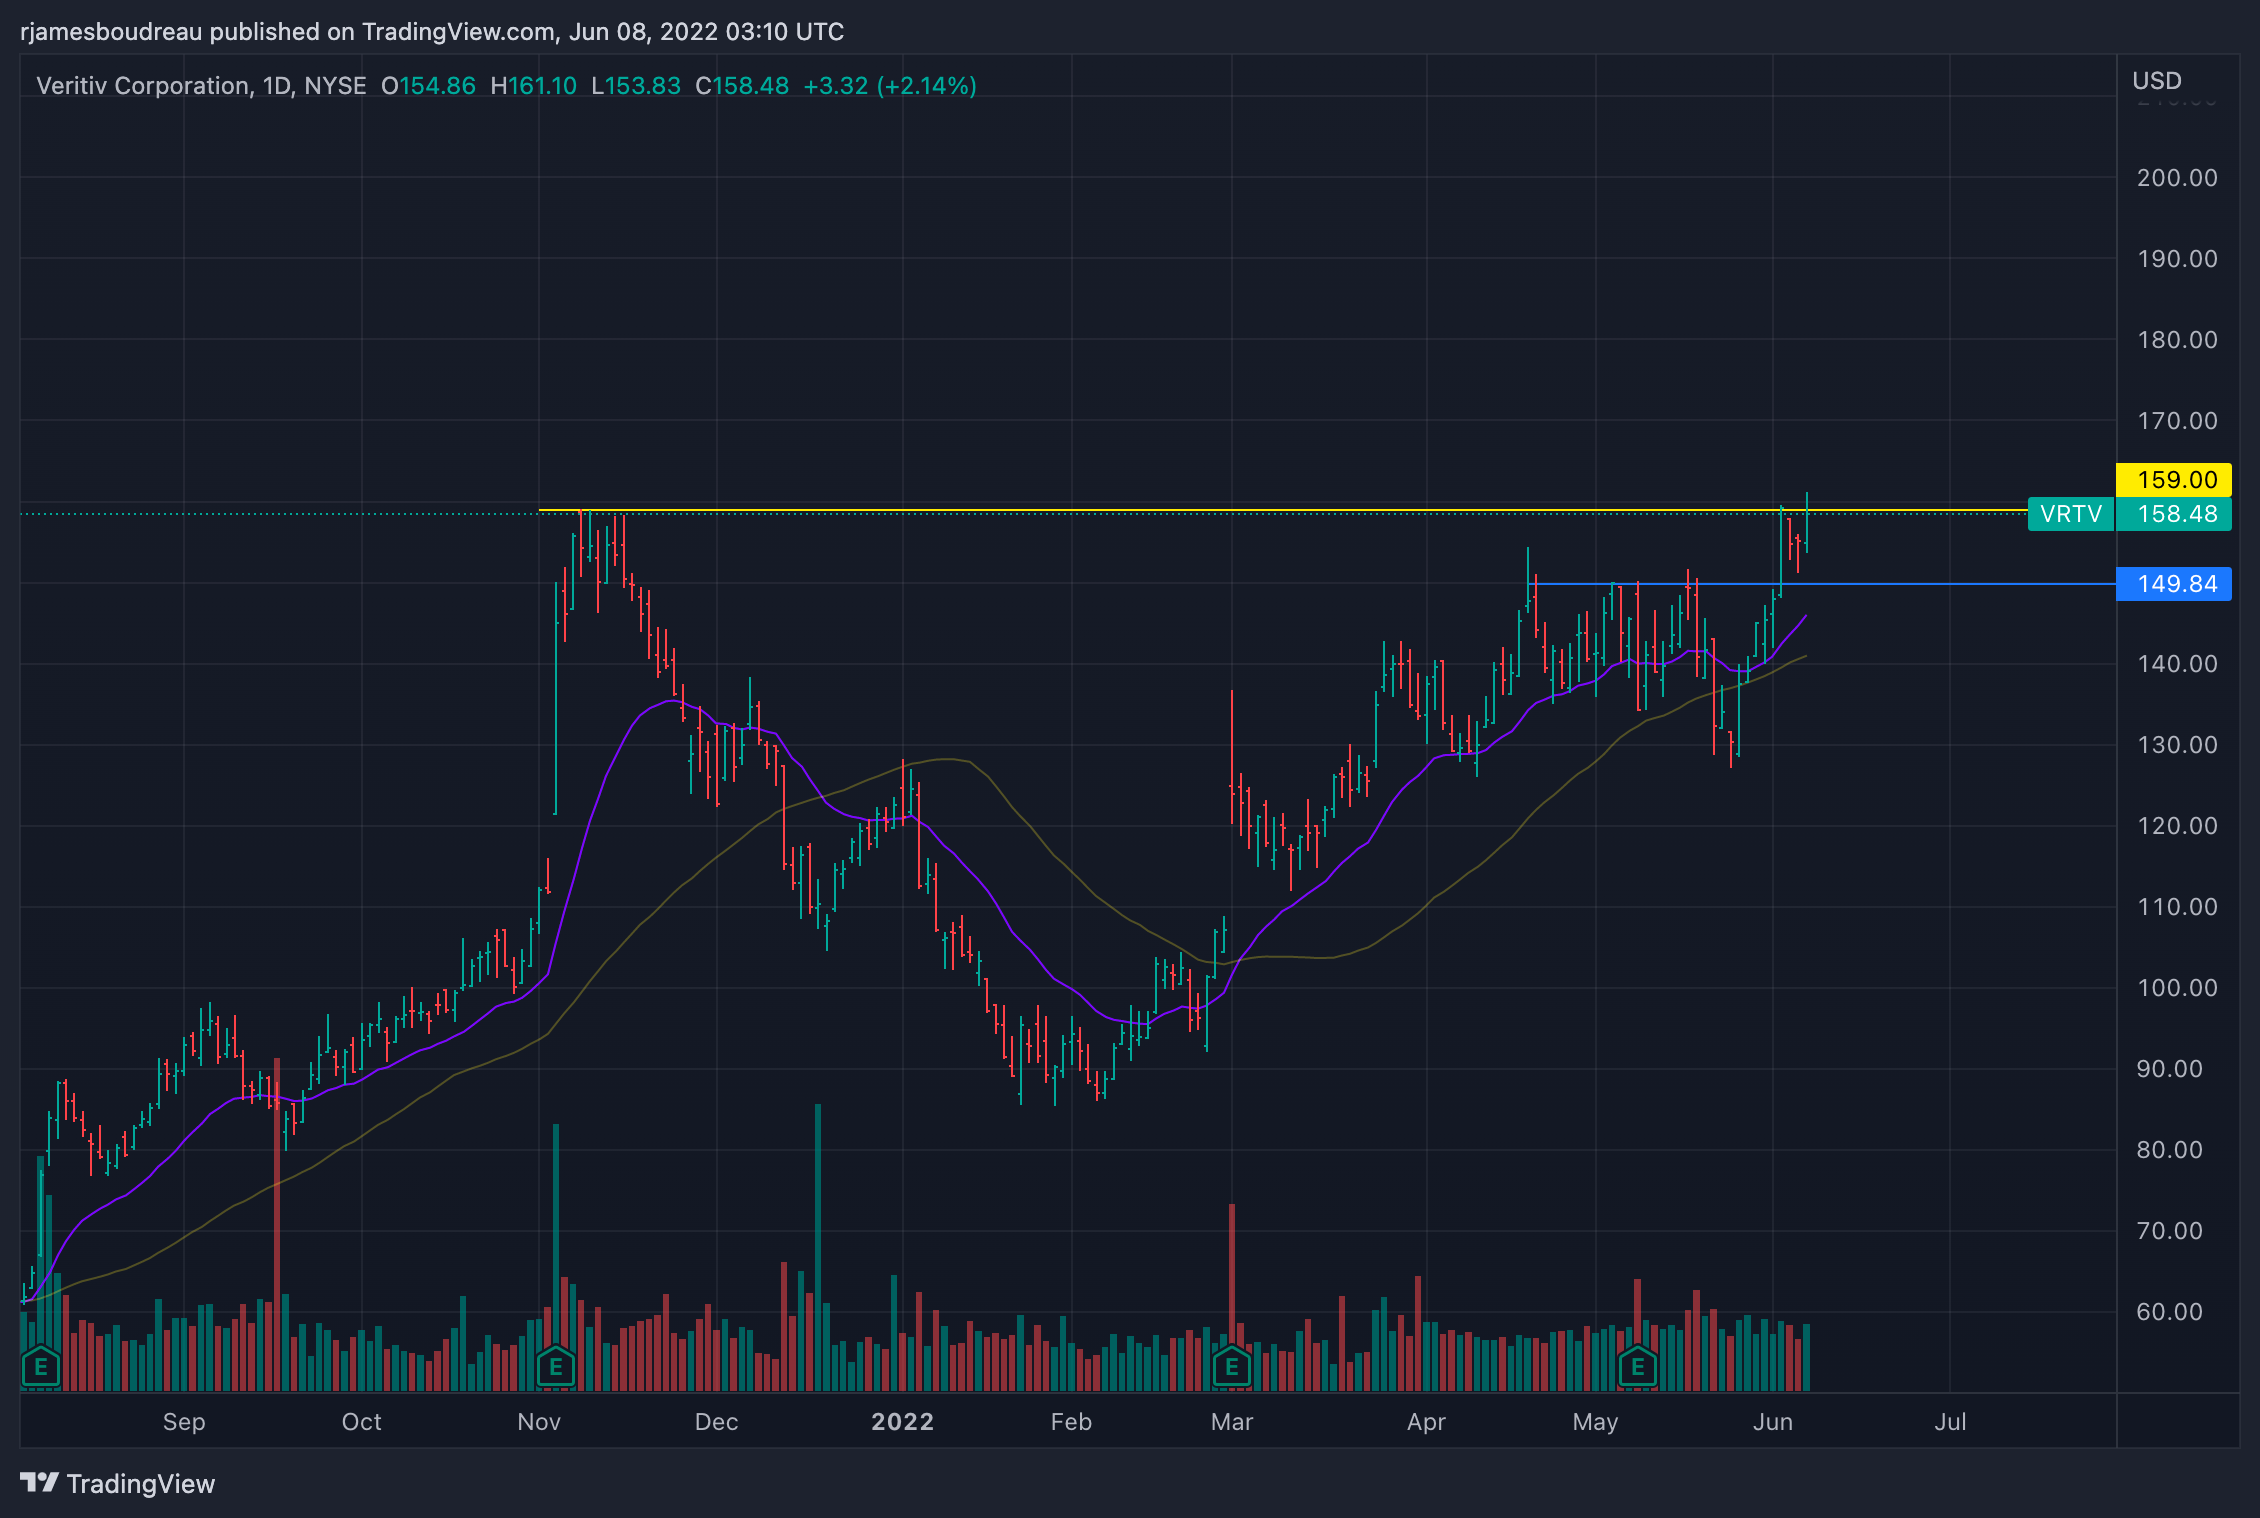
Task: Click the 100.00 level on the price axis
Action: [x=2176, y=988]
